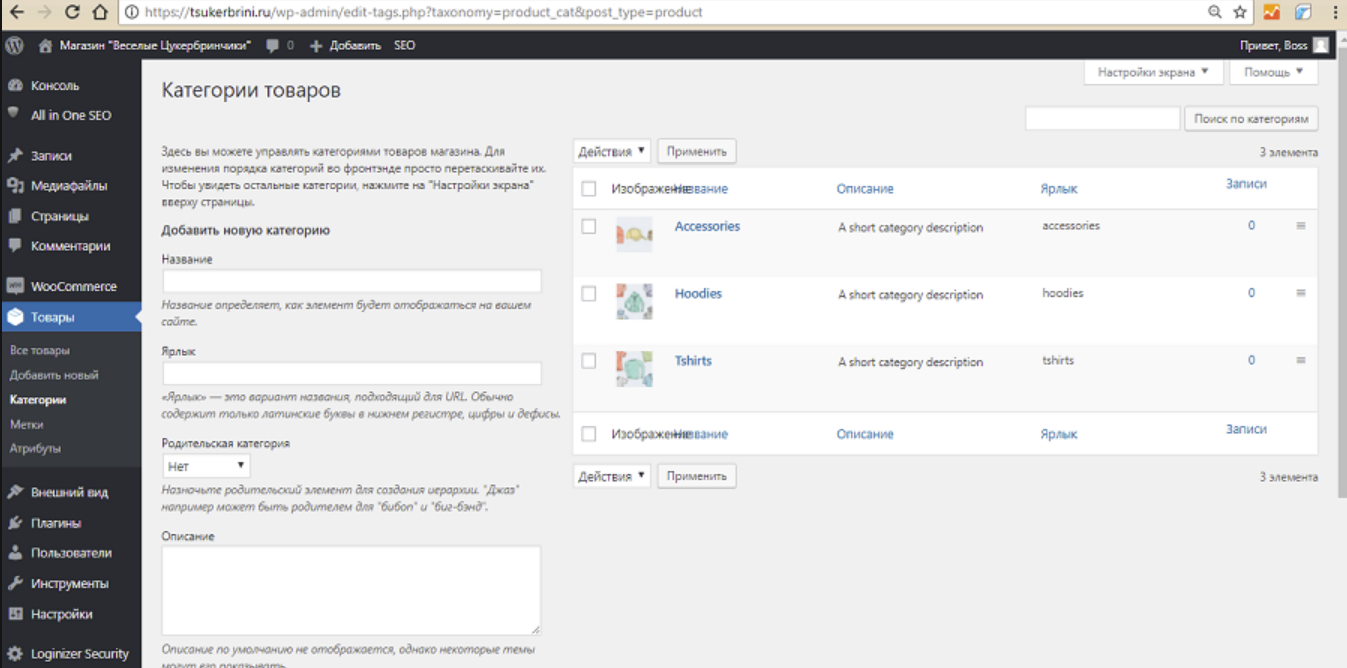
Task: Click the browser reload icon
Action: (x=72, y=13)
